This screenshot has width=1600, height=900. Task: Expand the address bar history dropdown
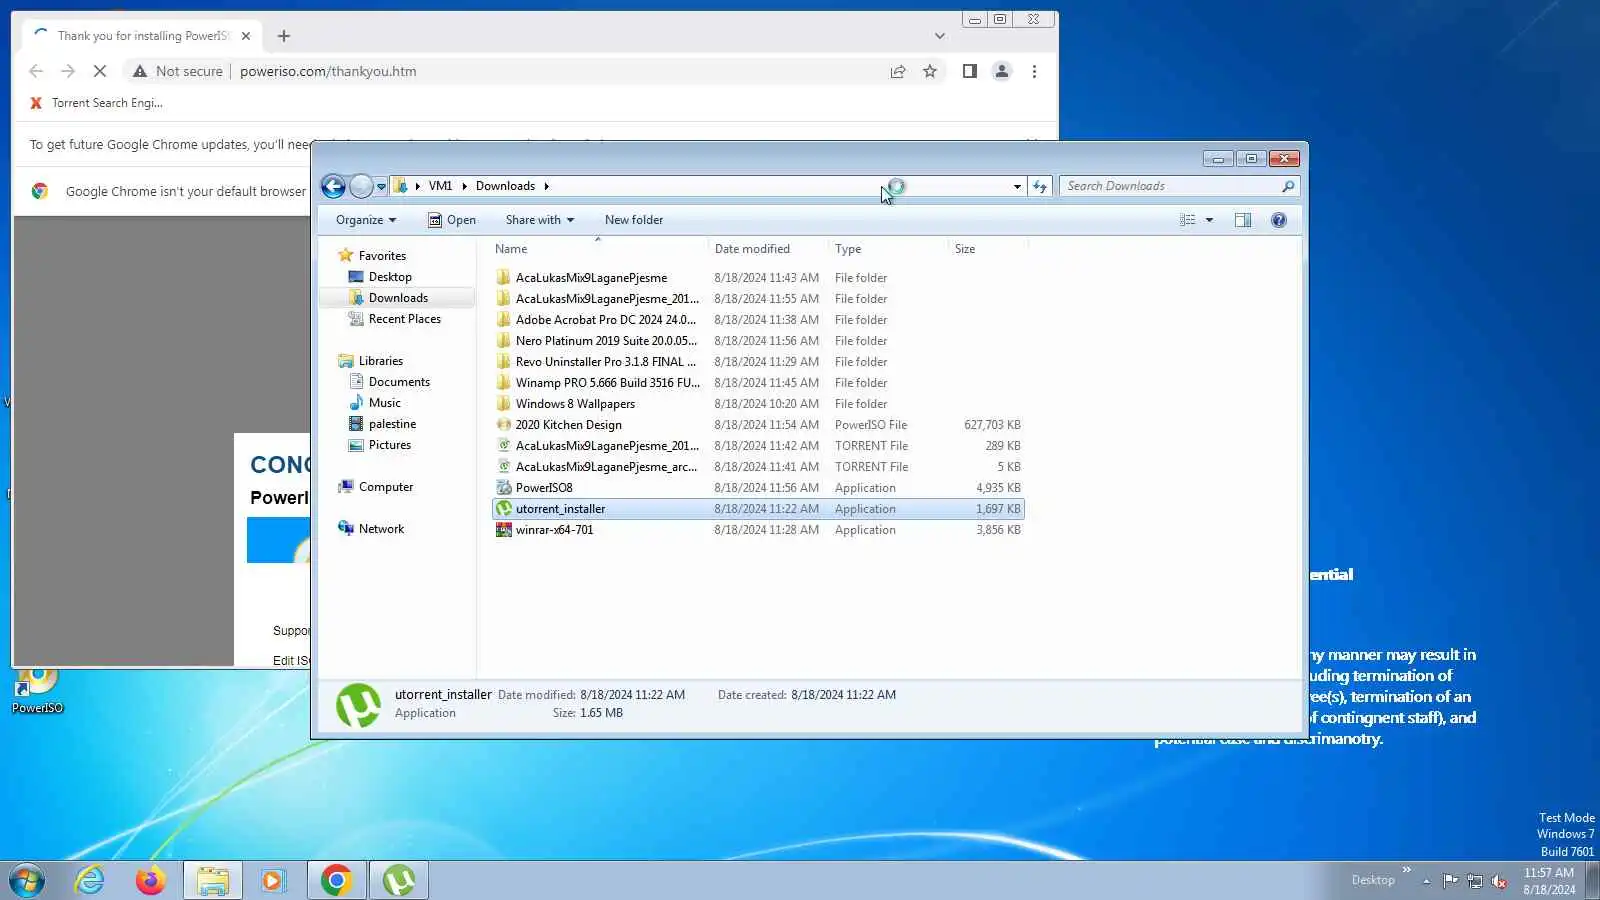pyautogui.click(x=1017, y=187)
